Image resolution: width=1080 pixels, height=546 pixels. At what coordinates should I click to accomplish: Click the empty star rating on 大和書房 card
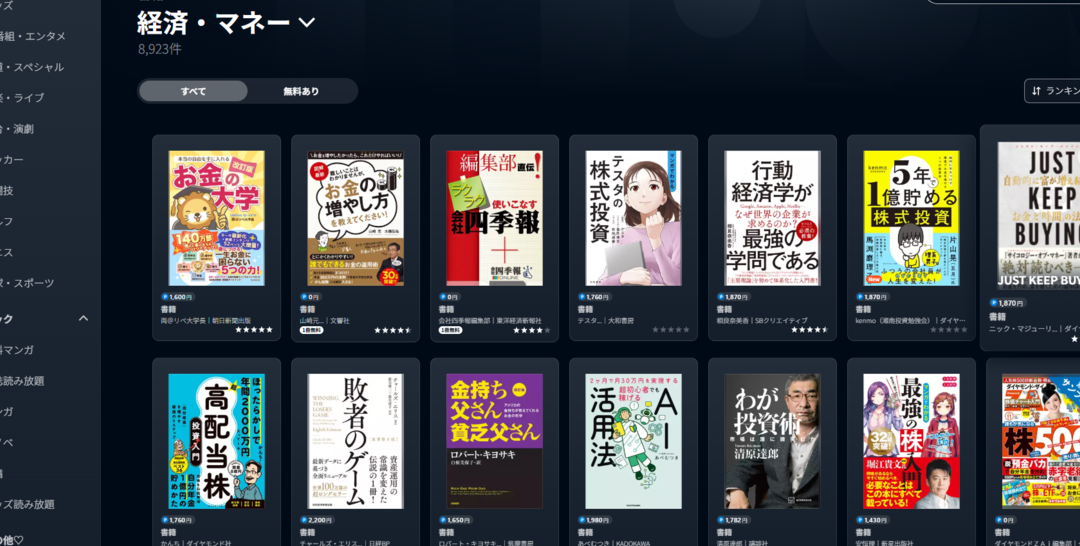click(671, 330)
